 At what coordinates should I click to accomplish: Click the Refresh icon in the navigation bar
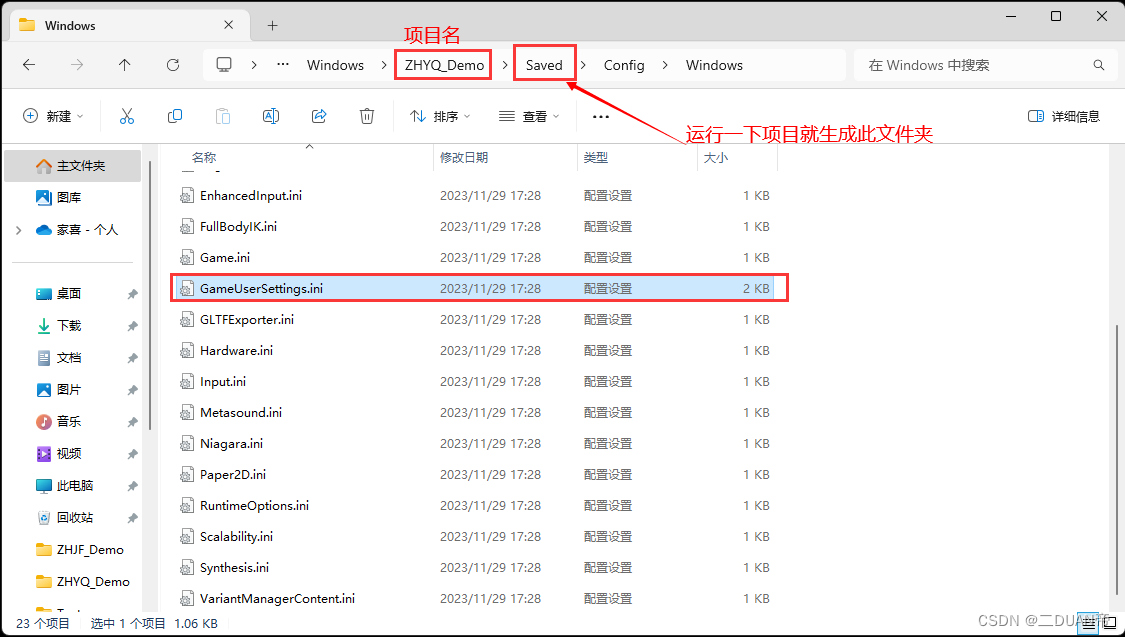click(172, 64)
